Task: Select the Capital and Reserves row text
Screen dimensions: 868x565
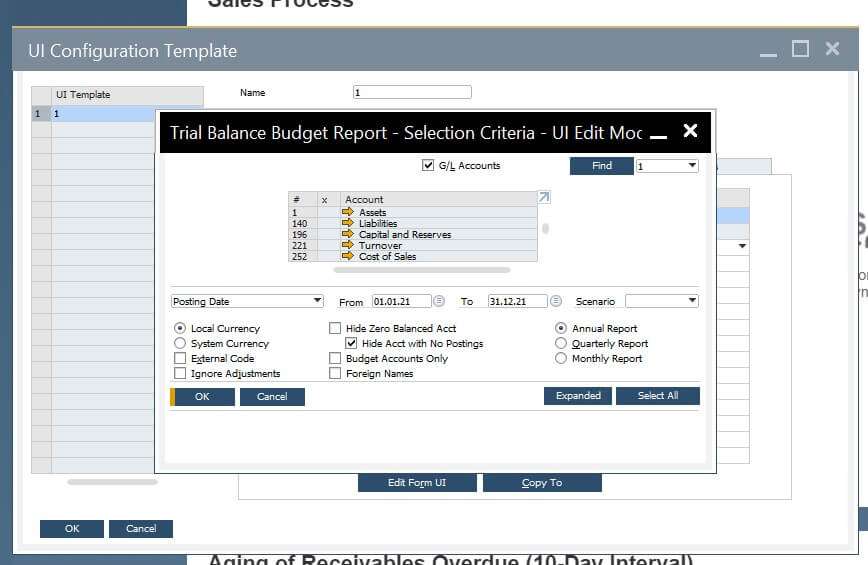Action: [405, 235]
